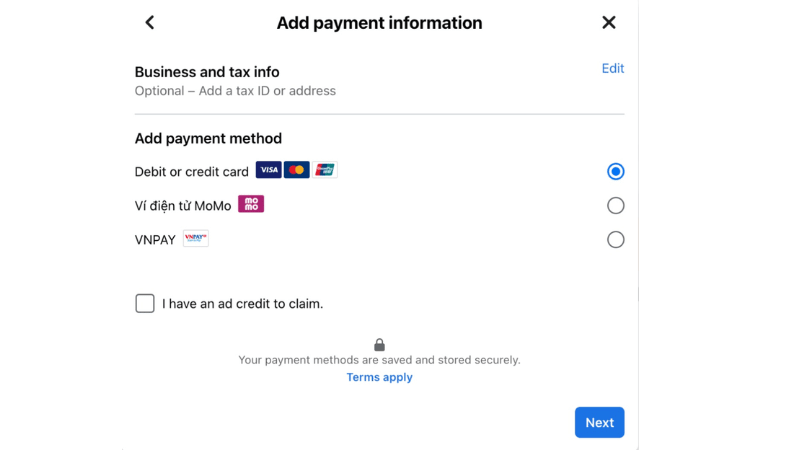800x450 pixels.
Task: Click the Mastercard logo
Action: [296, 170]
